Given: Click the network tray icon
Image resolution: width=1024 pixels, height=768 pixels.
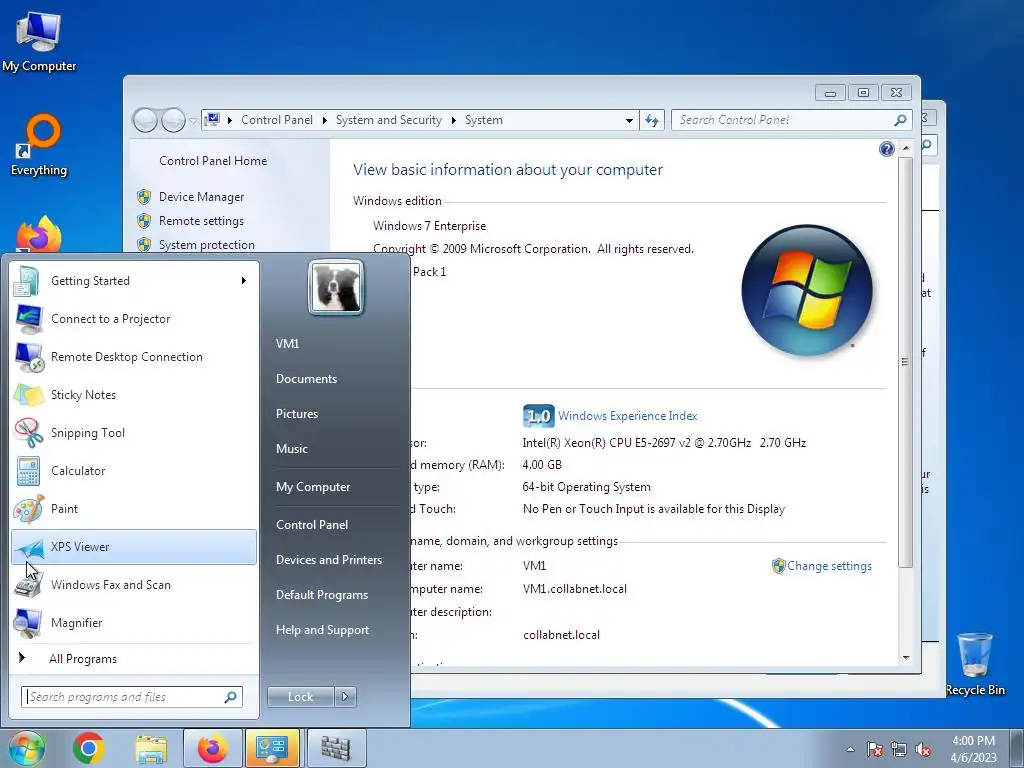Looking at the screenshot, I should click(x=899, y=750).
